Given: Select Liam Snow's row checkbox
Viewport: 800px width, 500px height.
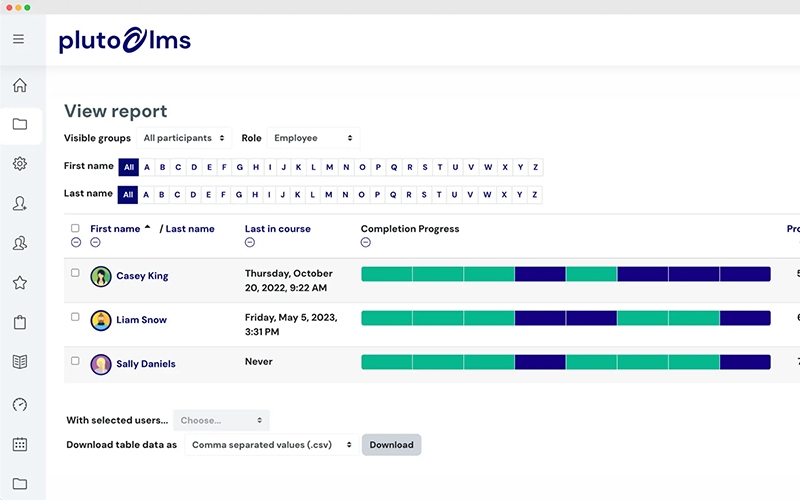Looking at the screenshot, I should (x=75, y=317).
